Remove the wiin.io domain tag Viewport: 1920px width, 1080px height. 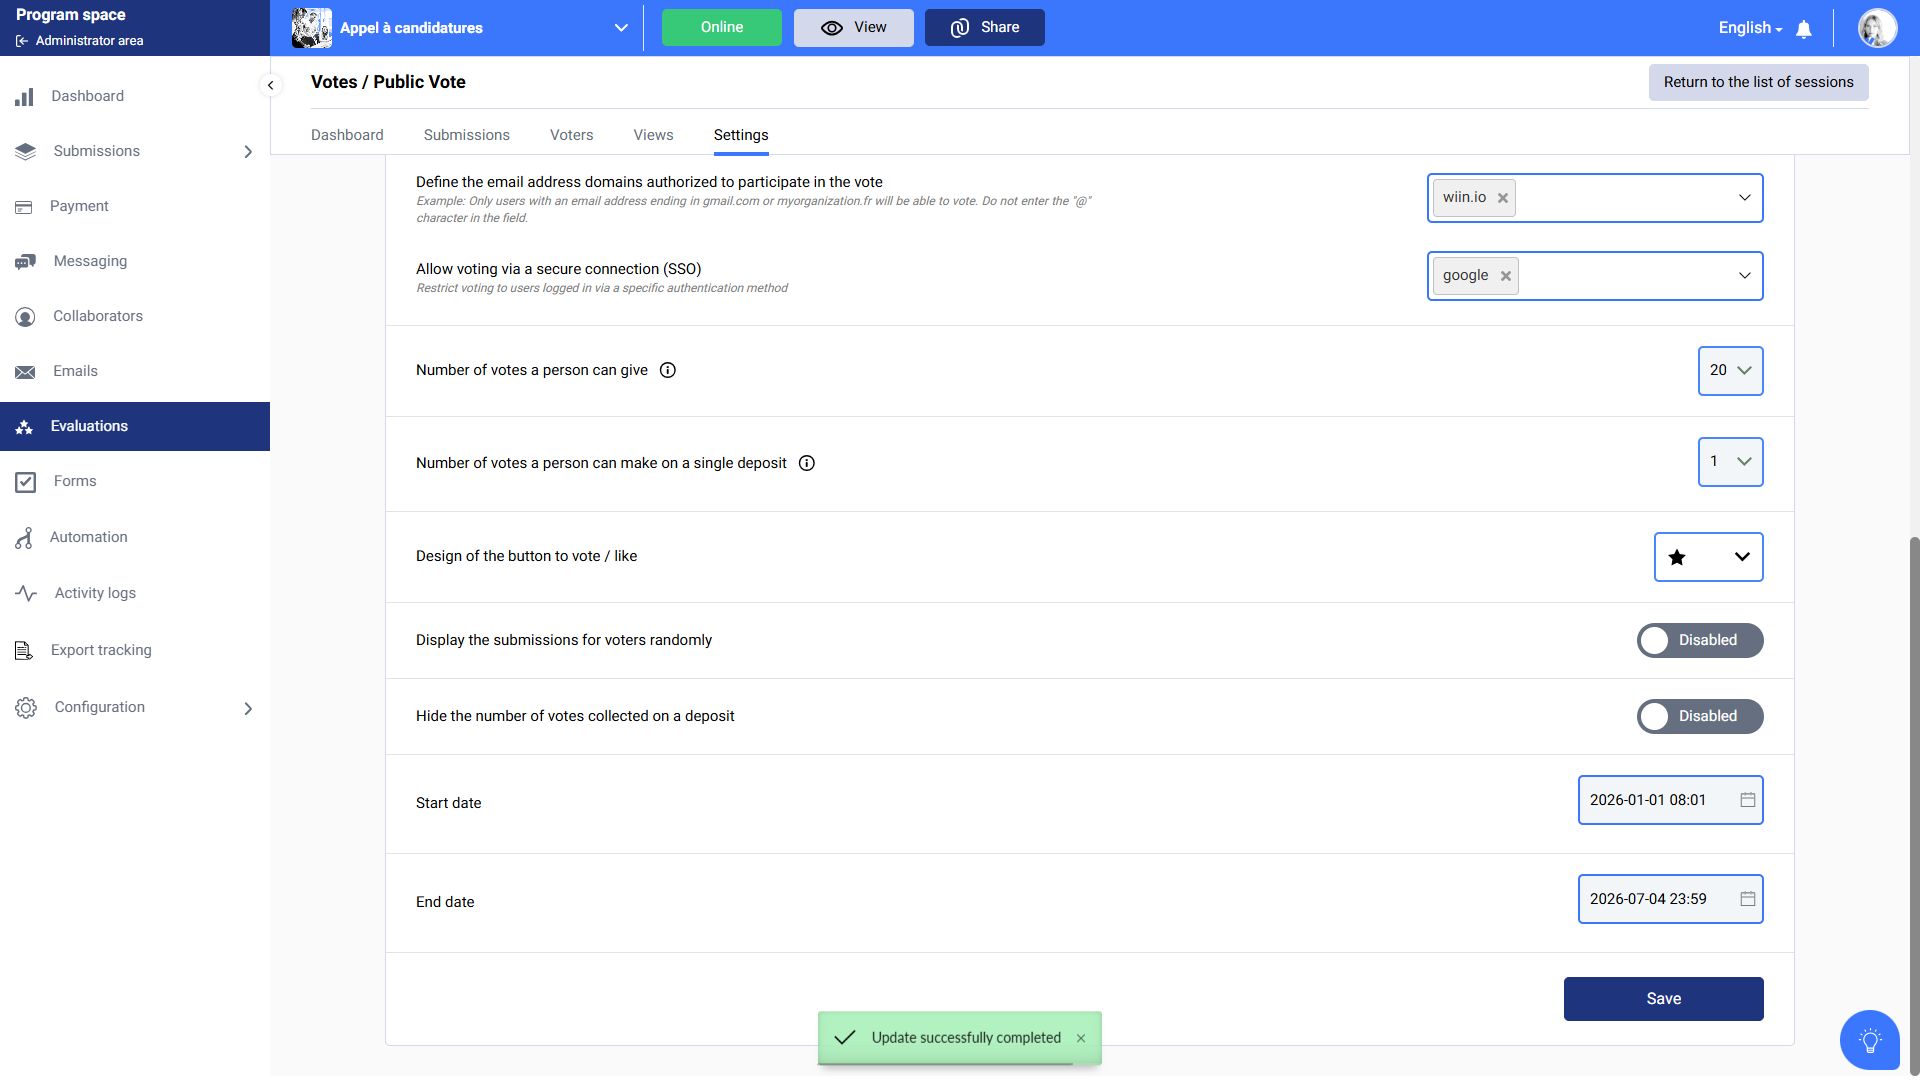click(1503, 198)
